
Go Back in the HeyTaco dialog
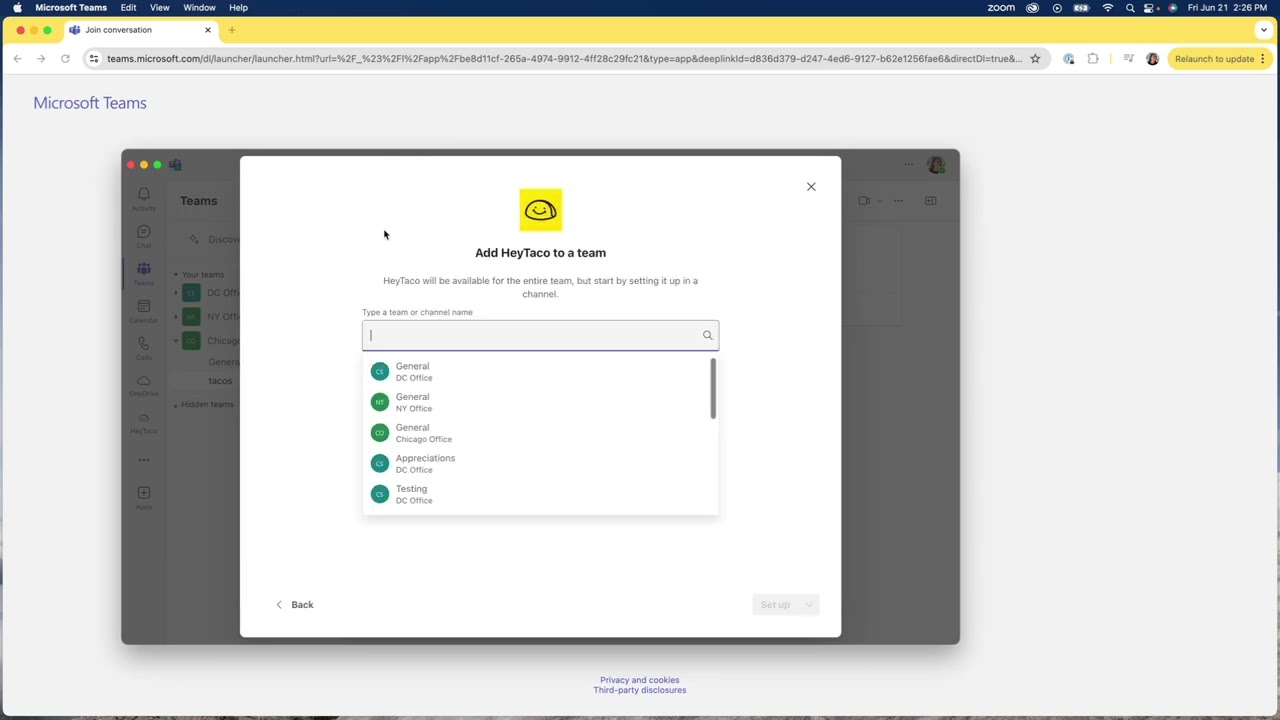coord(295,605)
